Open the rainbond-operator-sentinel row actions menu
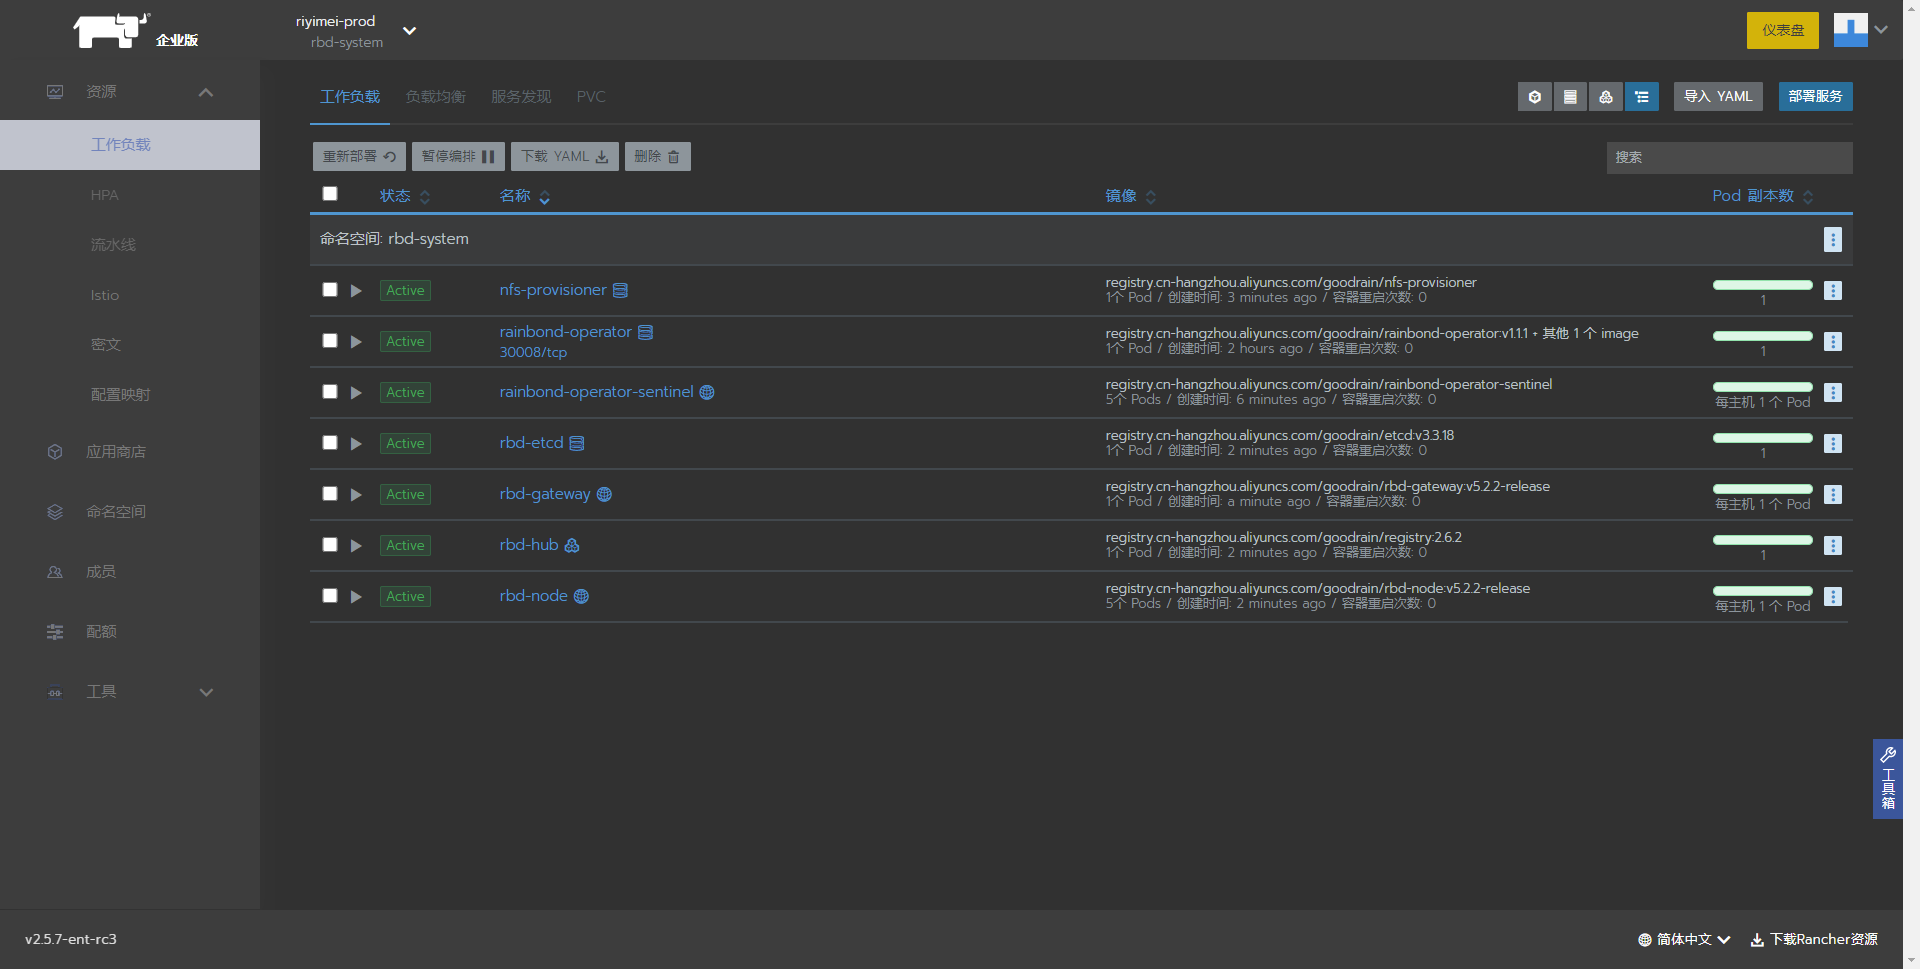Image resolution: width=1920 pixels, height=969 pixels. pos(1833,393)
